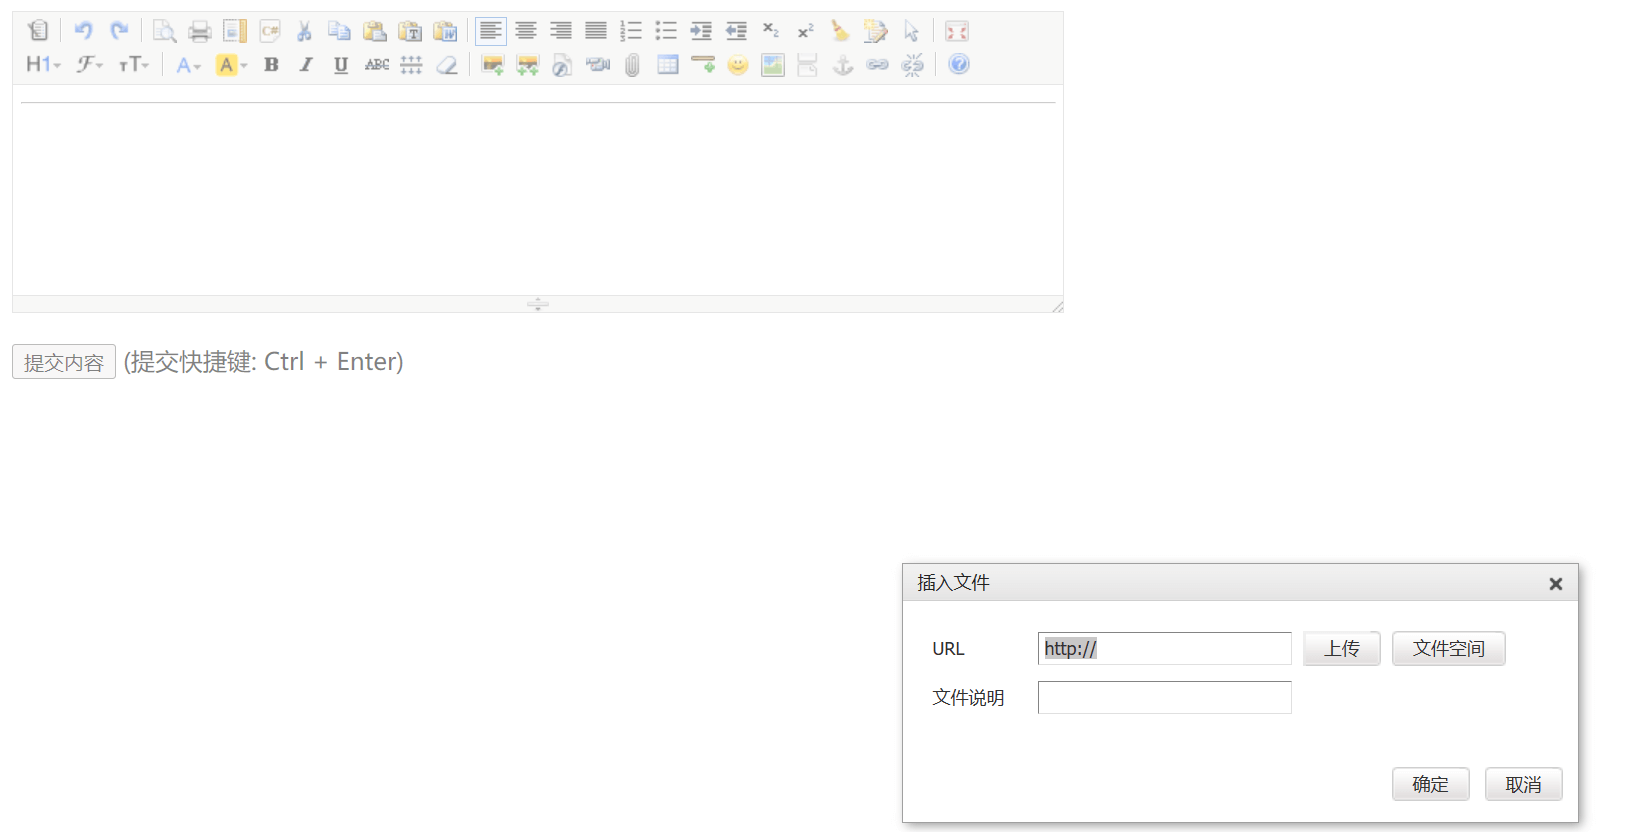Open the H1 heading dropdown
Image resolution: width=1637 pixels, height=832 pixels.
(43, 64)
